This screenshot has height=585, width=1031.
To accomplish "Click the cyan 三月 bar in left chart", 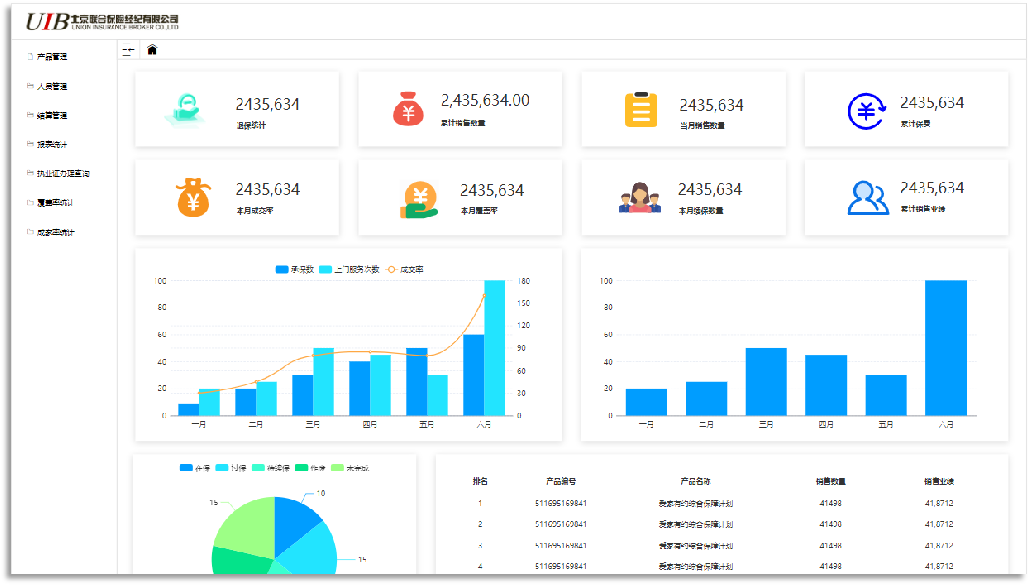I will tap(324, 382).
